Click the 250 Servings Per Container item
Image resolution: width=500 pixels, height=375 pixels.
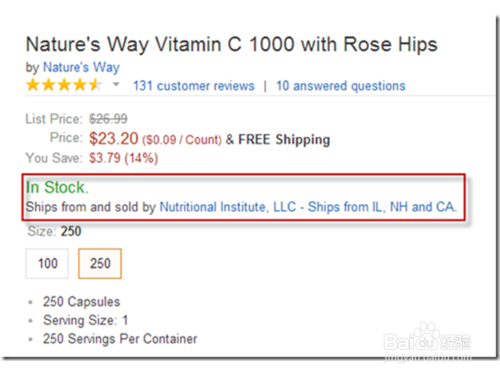pyautogui.click(x=120, y=339)
